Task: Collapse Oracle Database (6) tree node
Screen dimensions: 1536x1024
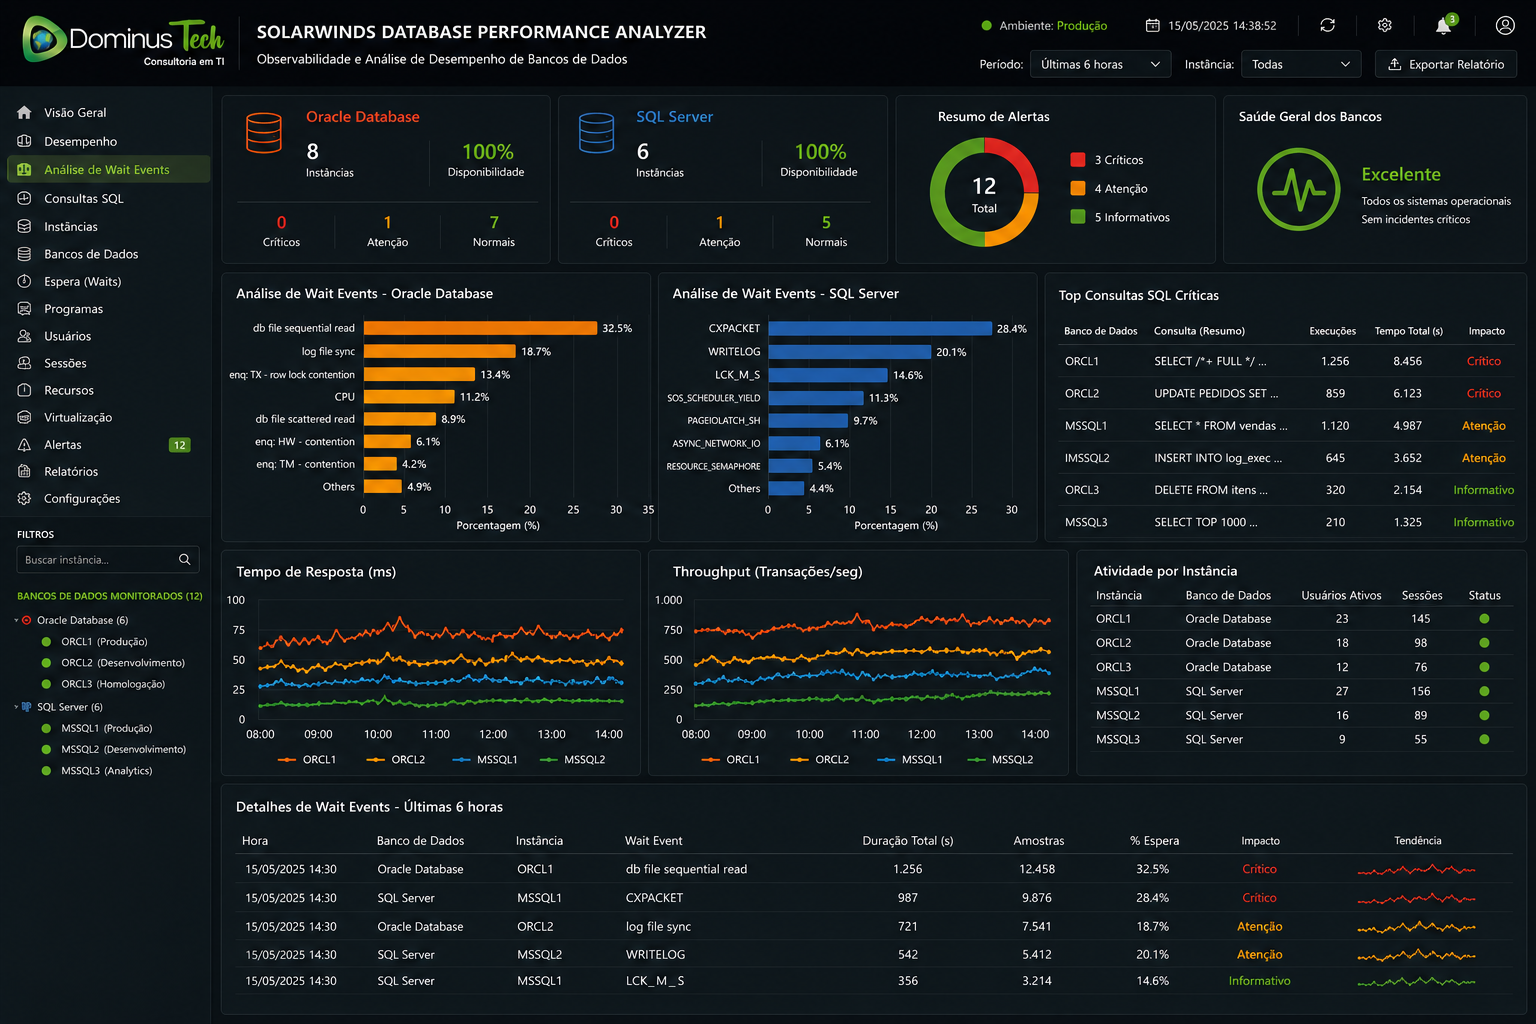Action: coord(17,620)
